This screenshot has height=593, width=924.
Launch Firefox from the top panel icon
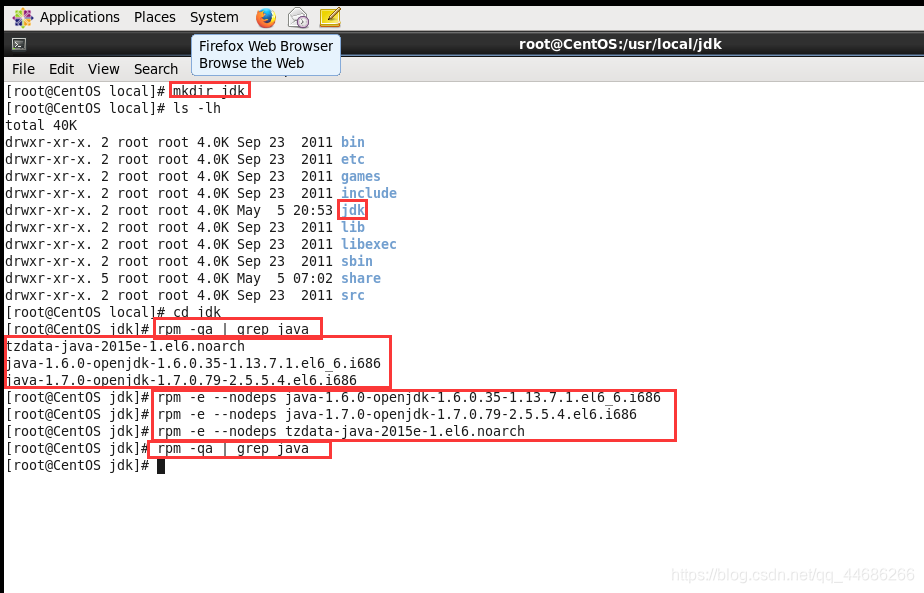266,18
